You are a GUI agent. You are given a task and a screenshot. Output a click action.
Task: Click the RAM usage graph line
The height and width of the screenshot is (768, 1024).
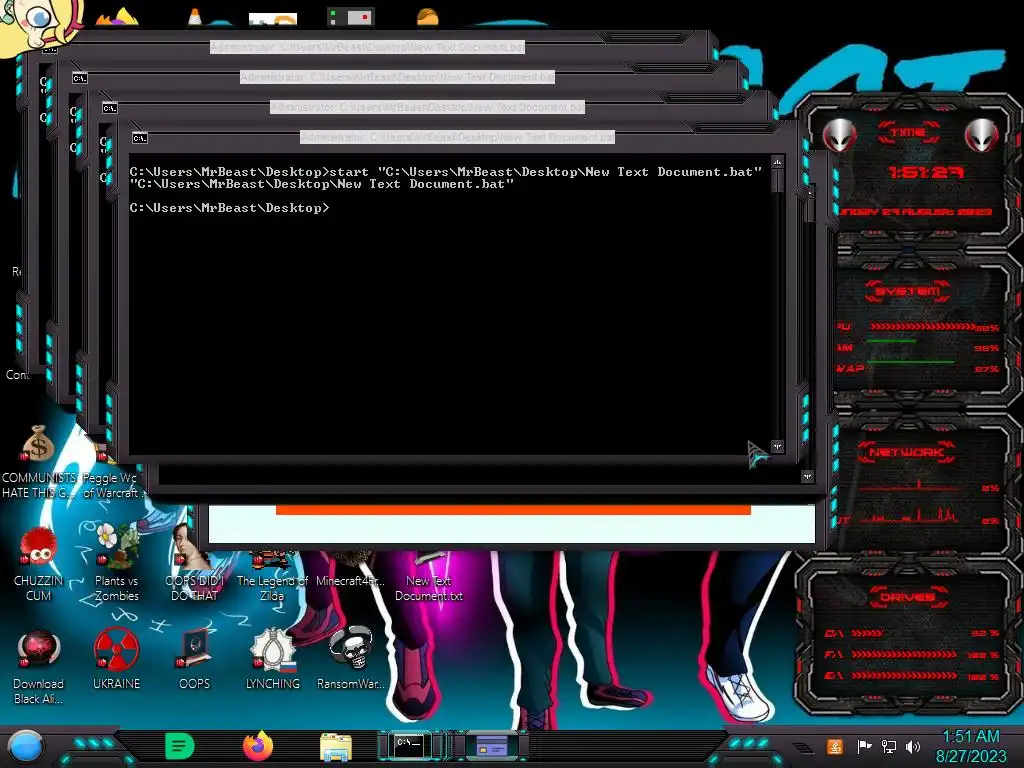point(891,341)
